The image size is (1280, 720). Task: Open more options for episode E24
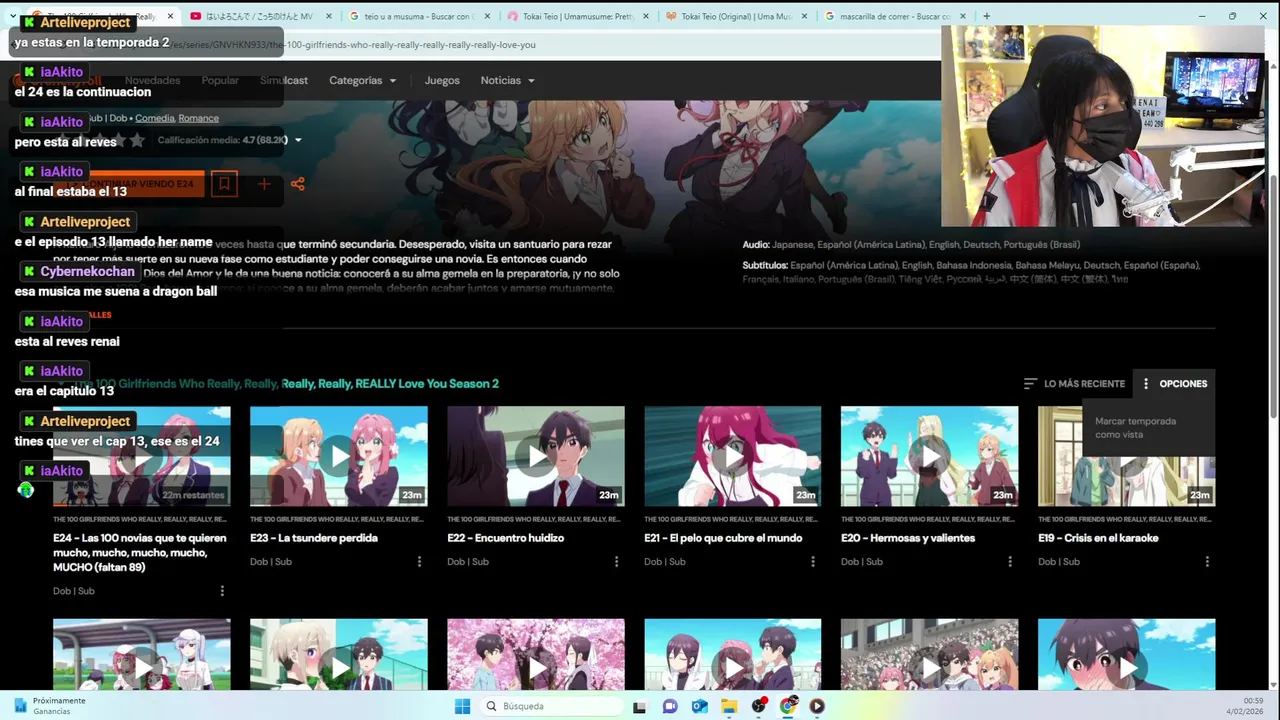point(222,591)
